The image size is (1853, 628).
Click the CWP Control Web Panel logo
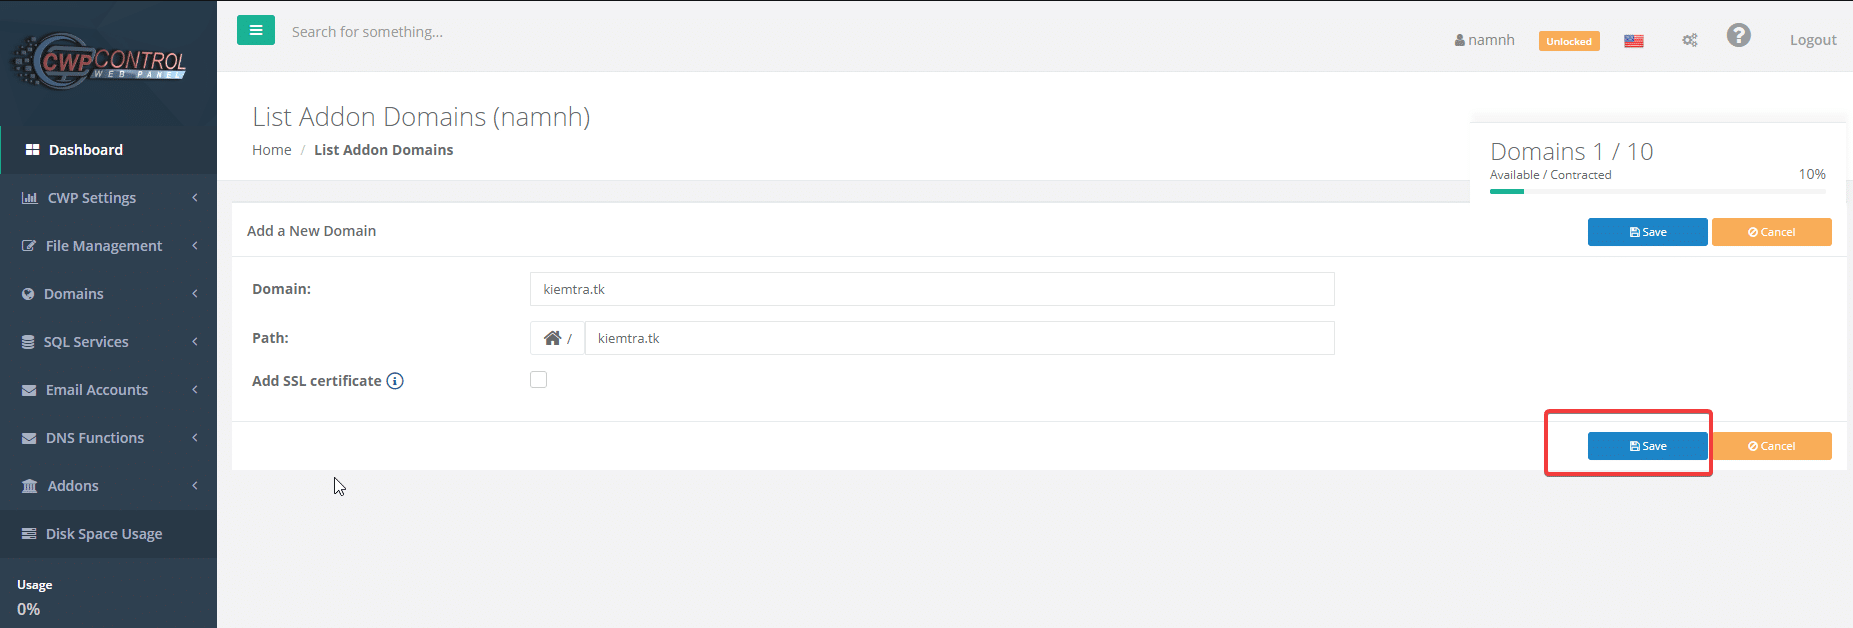(99, 62)
